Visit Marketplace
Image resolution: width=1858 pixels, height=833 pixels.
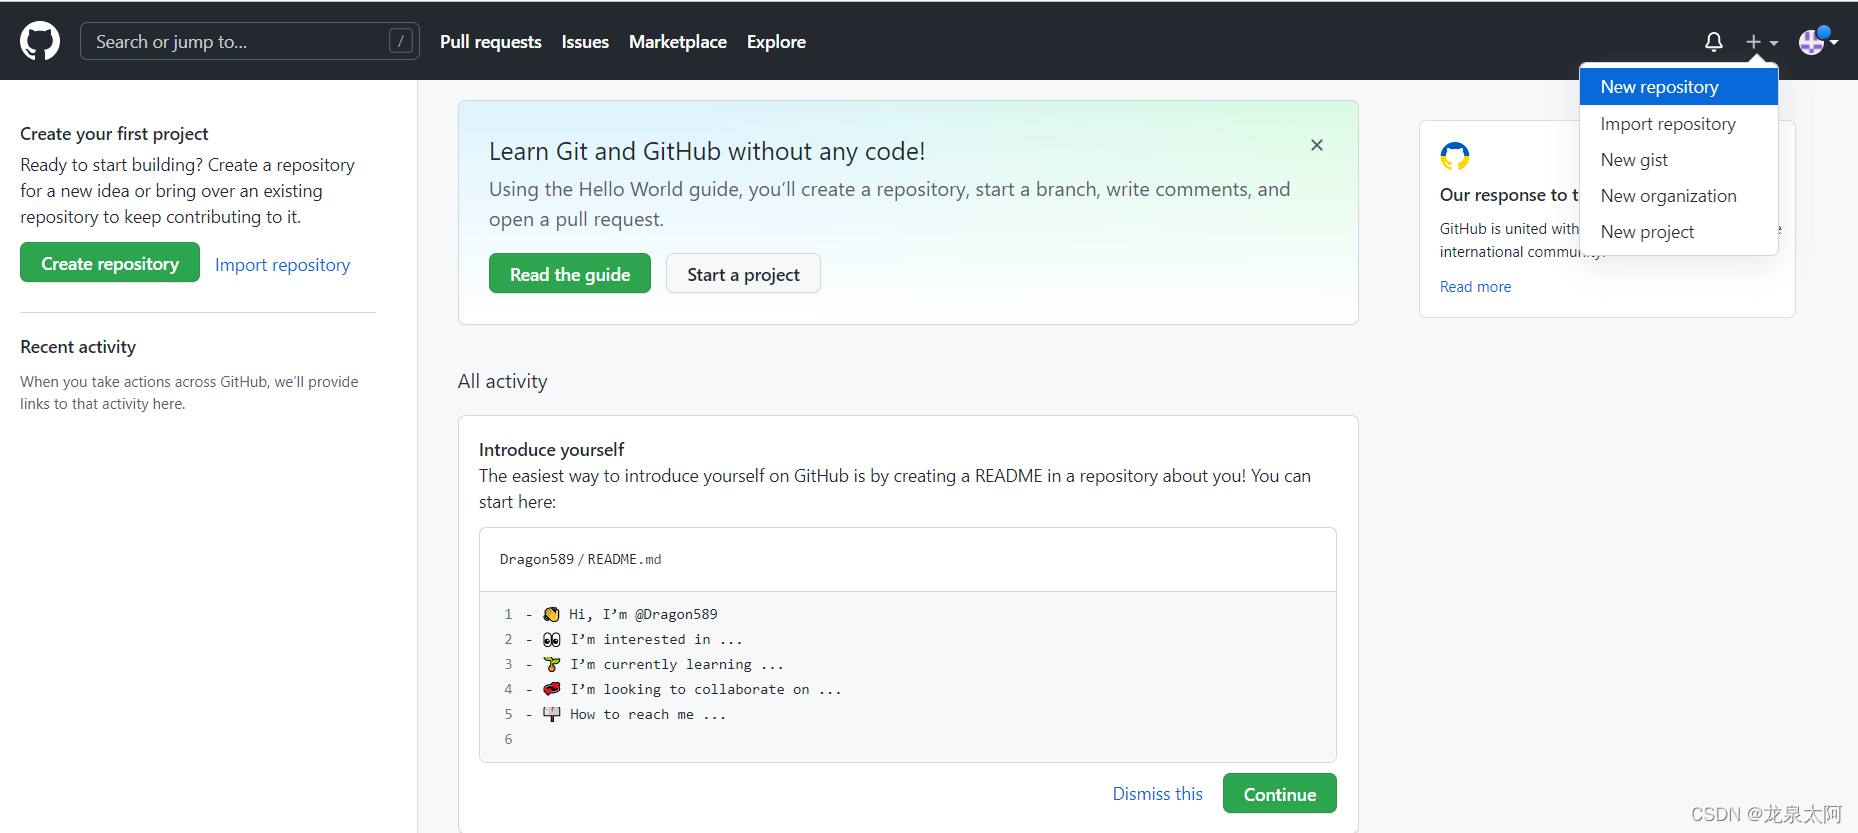click(x=678, y=42)
